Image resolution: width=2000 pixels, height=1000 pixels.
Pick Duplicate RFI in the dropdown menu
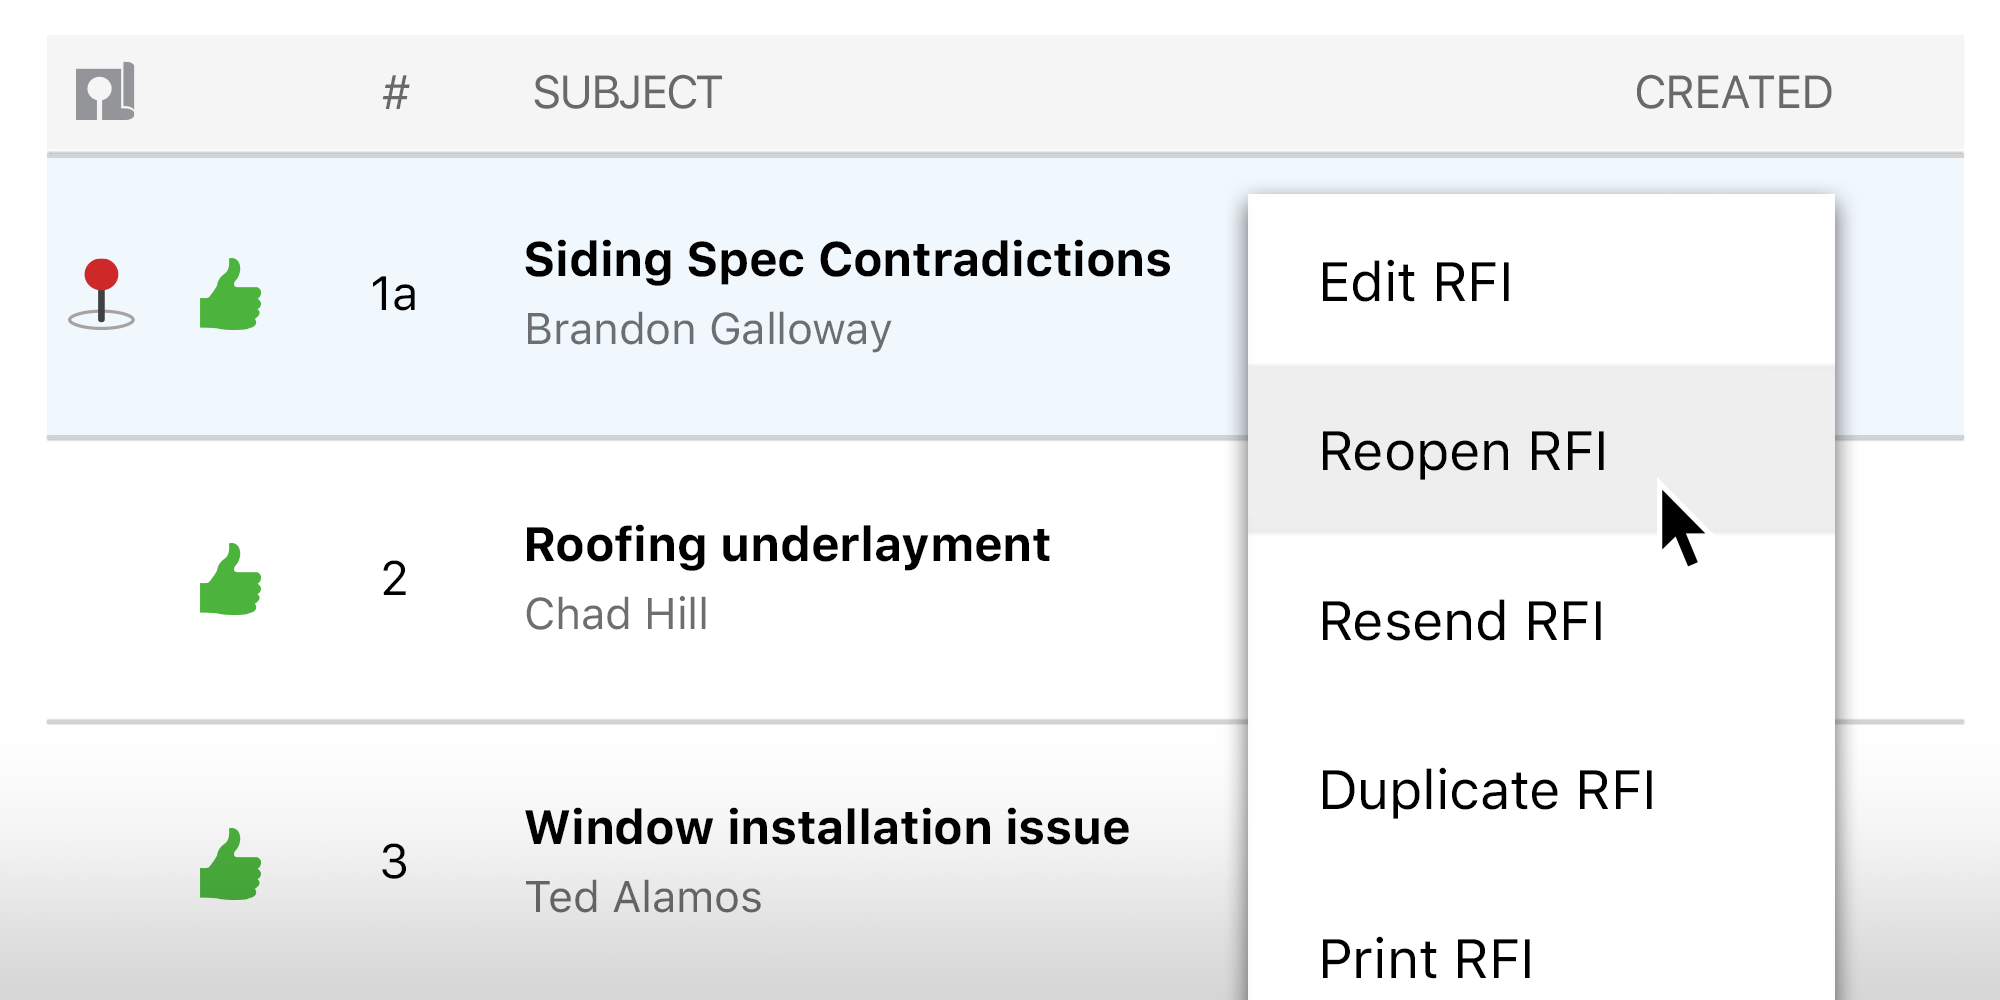[x=1488, y=789]
